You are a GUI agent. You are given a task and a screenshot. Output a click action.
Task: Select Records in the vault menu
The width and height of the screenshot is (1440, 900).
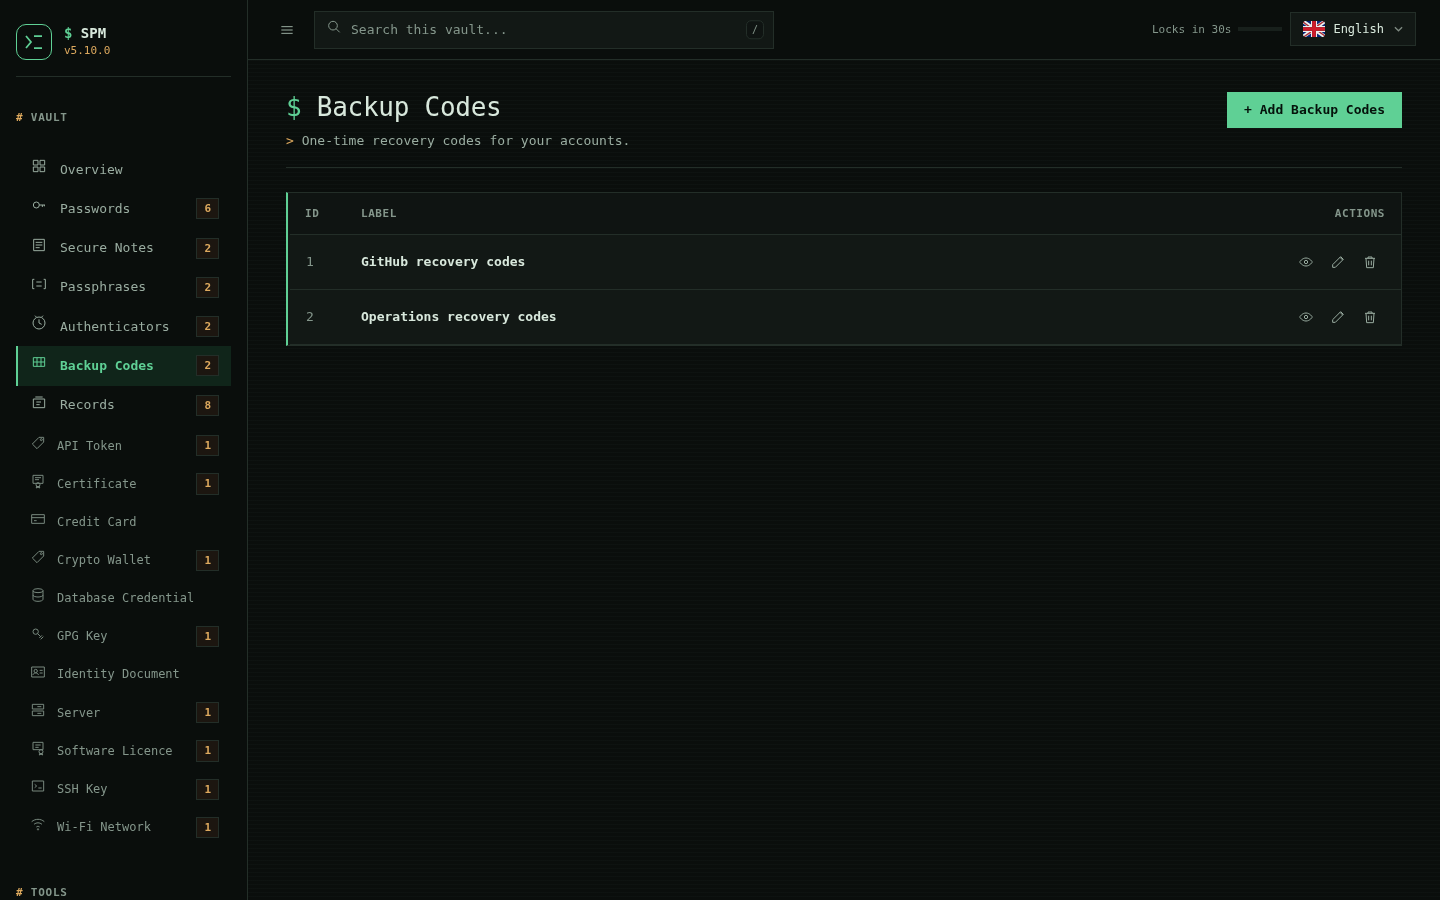[x=124, y=404]
